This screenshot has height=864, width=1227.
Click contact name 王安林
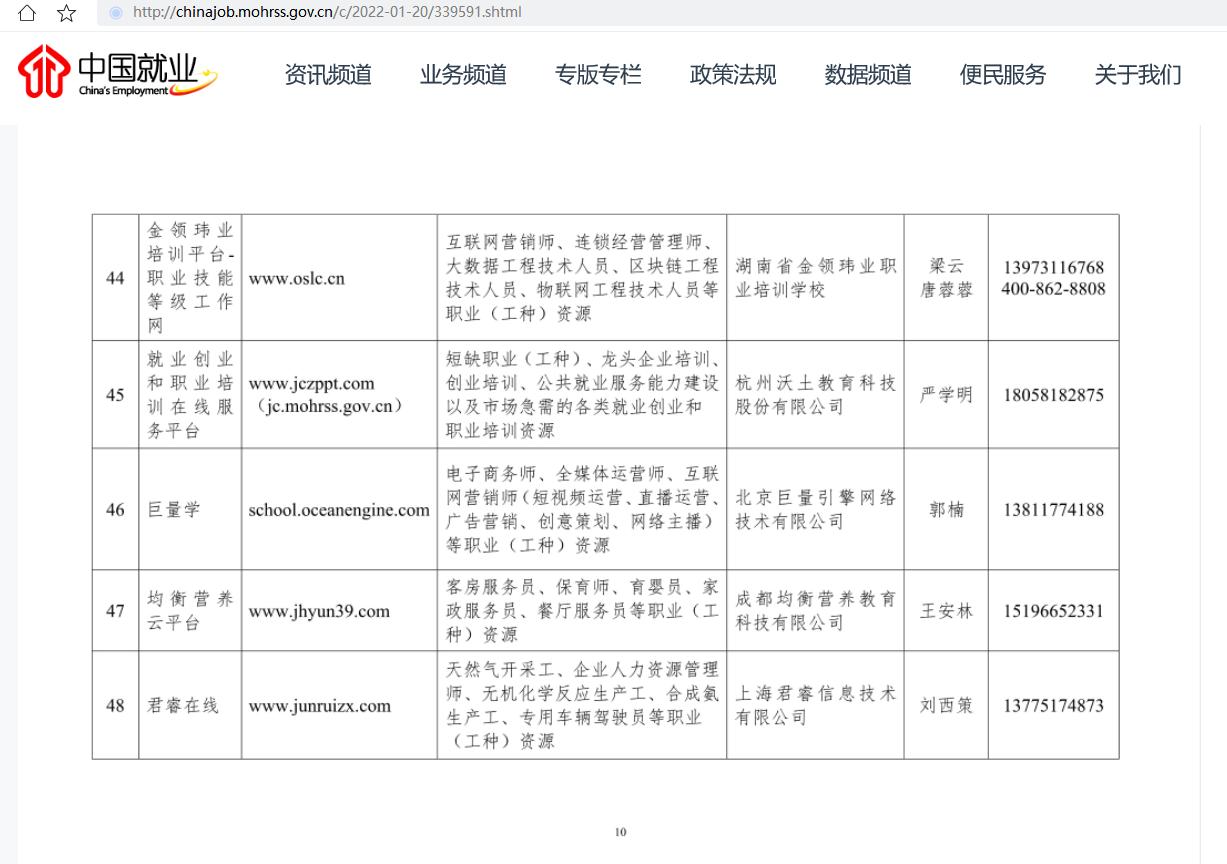(946, 611)
